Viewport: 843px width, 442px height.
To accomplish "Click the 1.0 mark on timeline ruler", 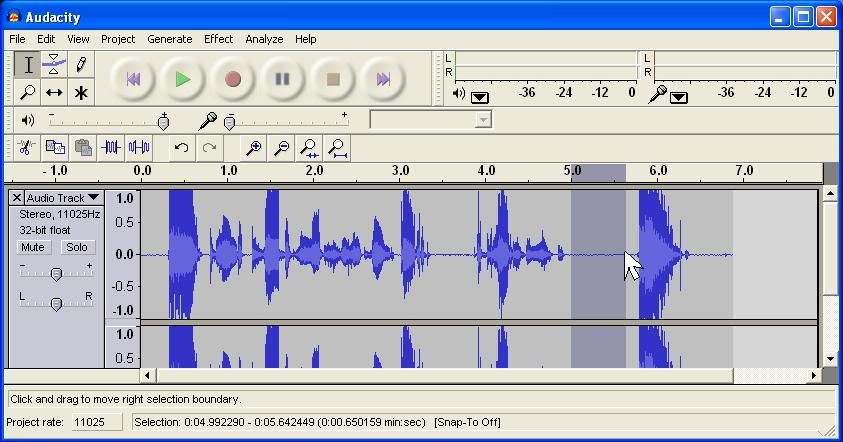I will (228, 171).
